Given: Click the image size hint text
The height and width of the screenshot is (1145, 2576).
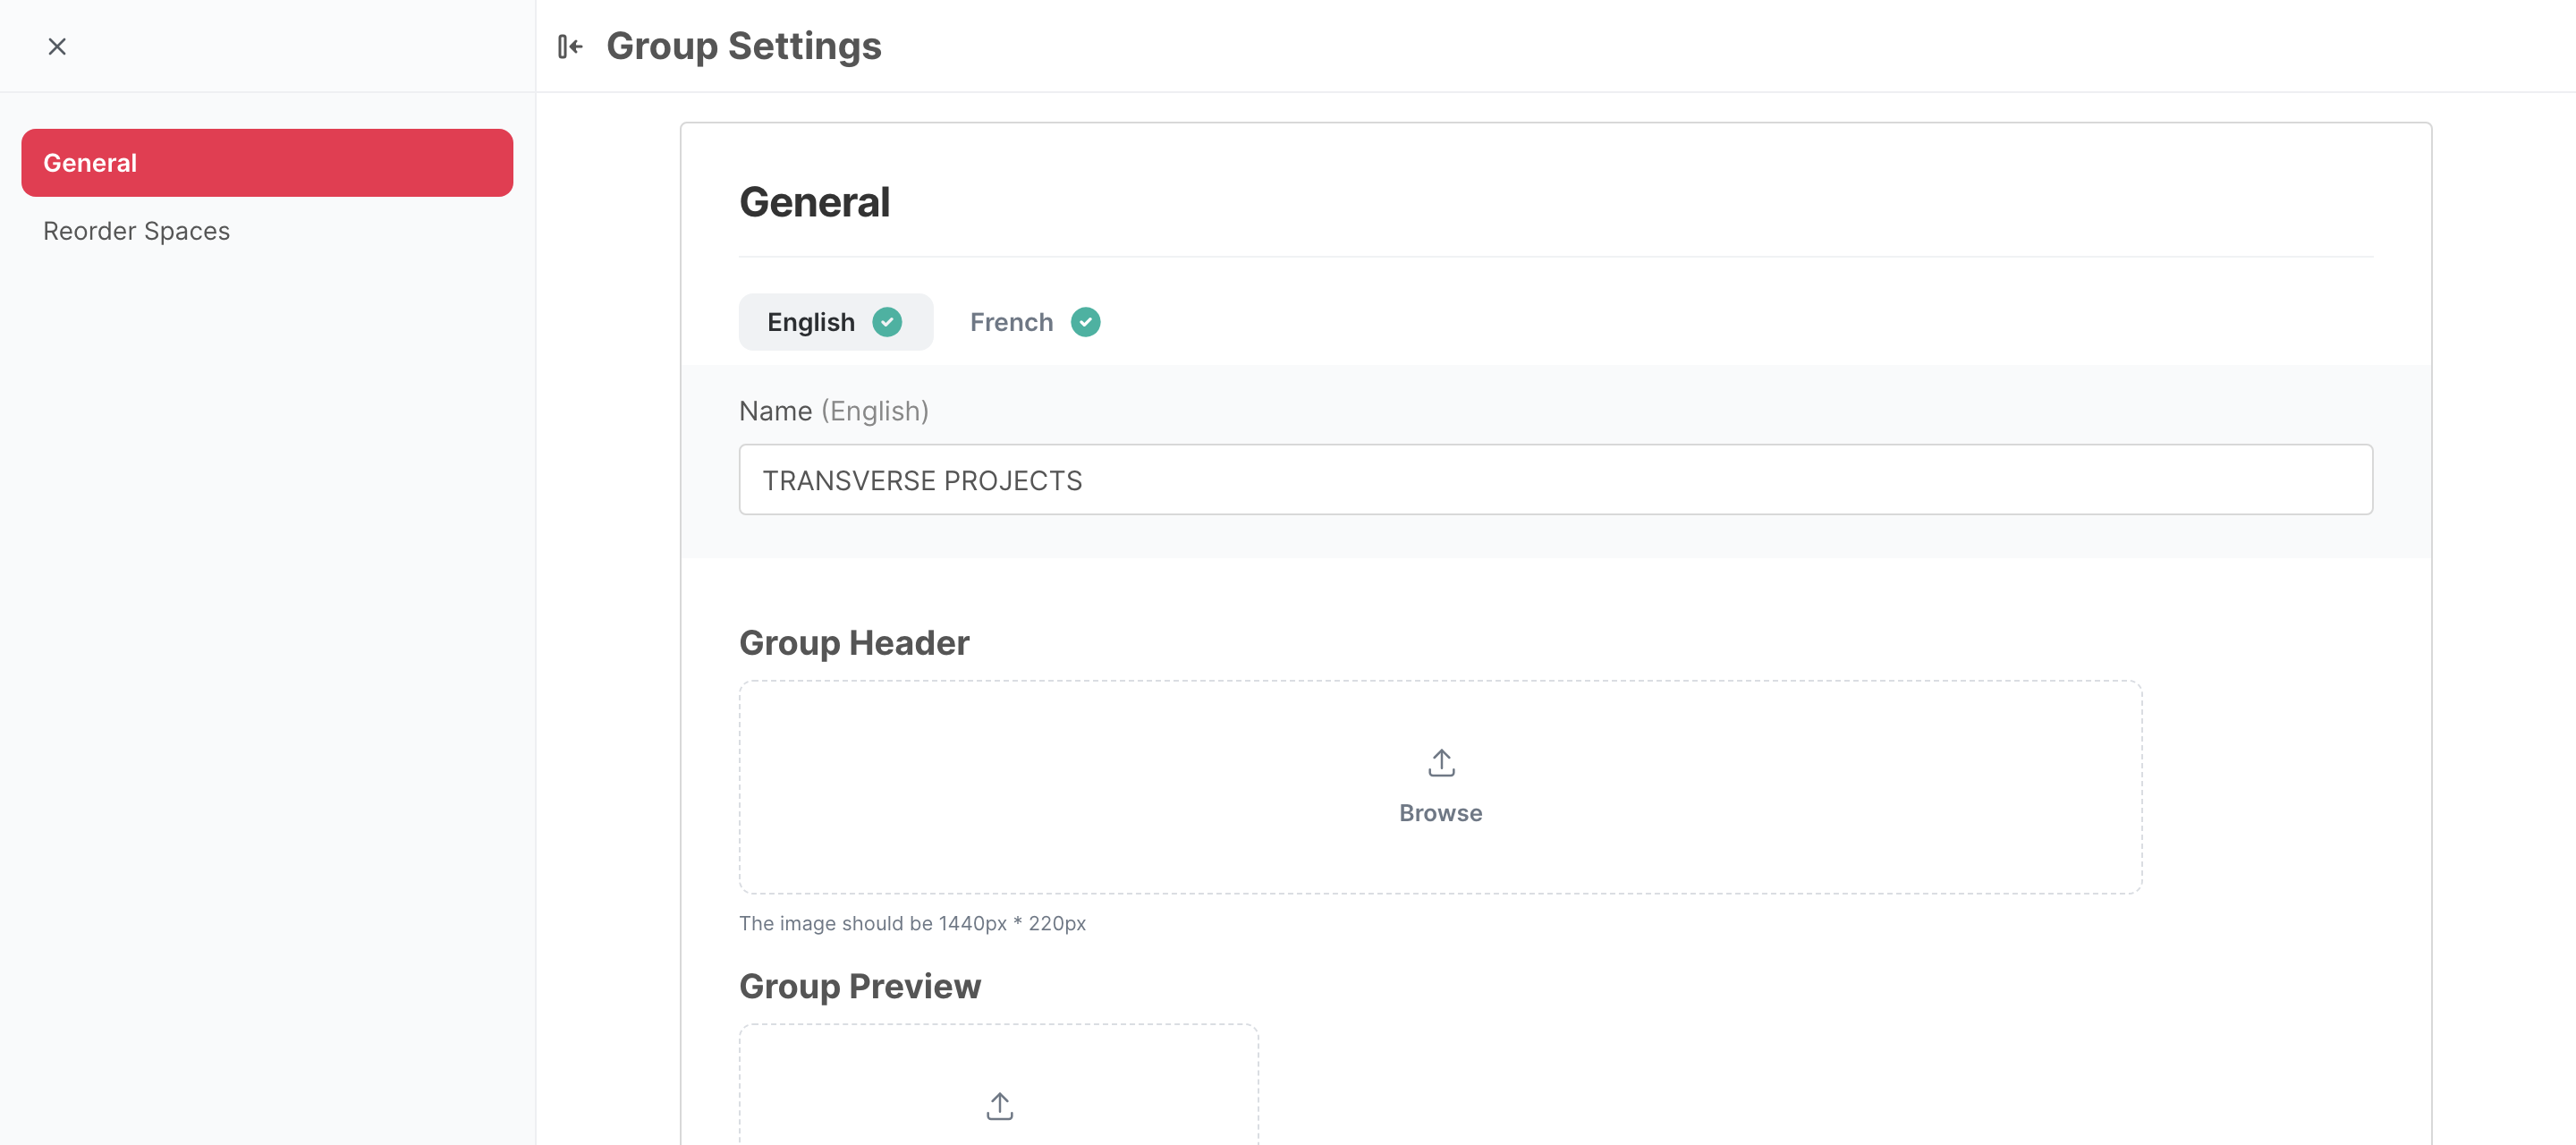Looking at the screenshot, I should 912,923.
